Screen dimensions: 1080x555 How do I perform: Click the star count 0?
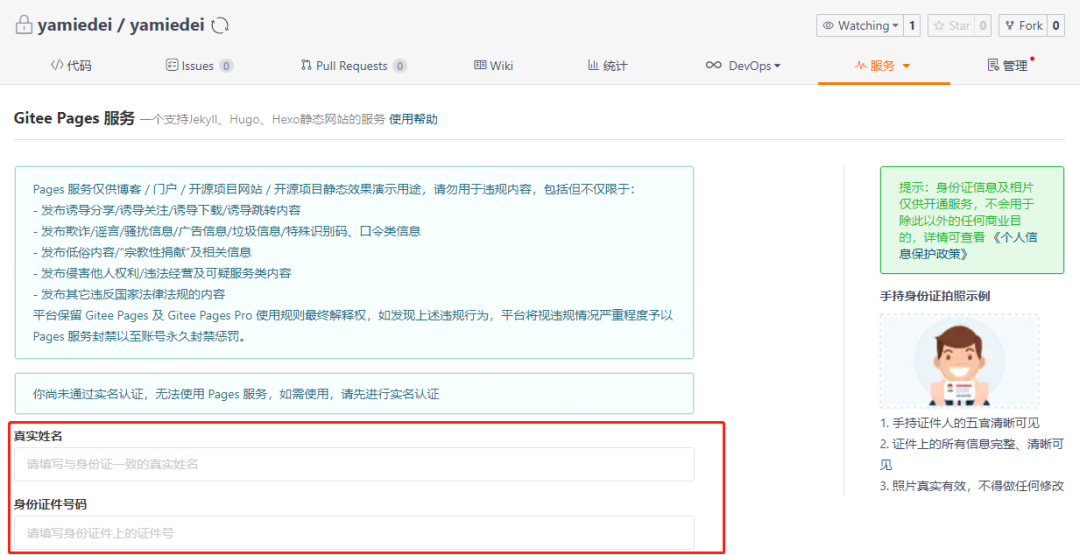tap(983, 26)
